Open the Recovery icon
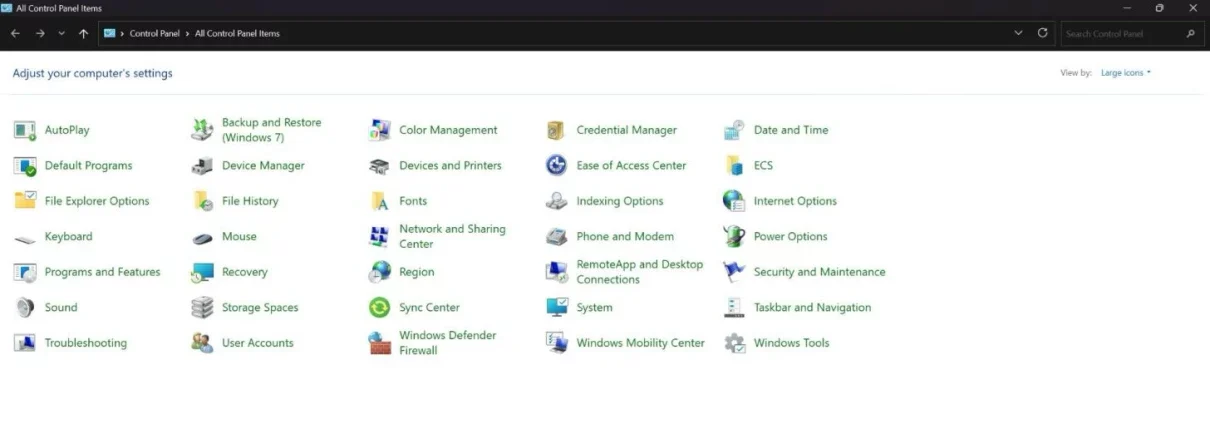Viewport: 1210px width, 438px height. click(203, 272)
